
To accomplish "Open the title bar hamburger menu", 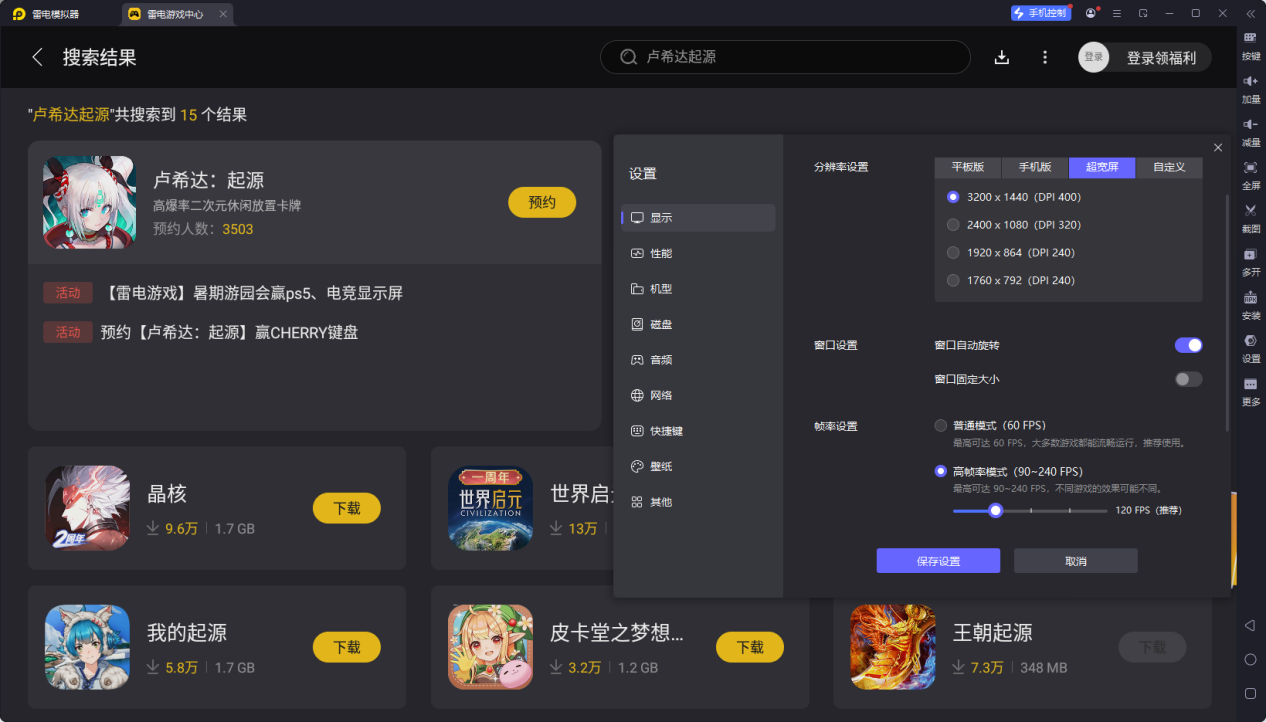I will click(x=1117, y=13).
